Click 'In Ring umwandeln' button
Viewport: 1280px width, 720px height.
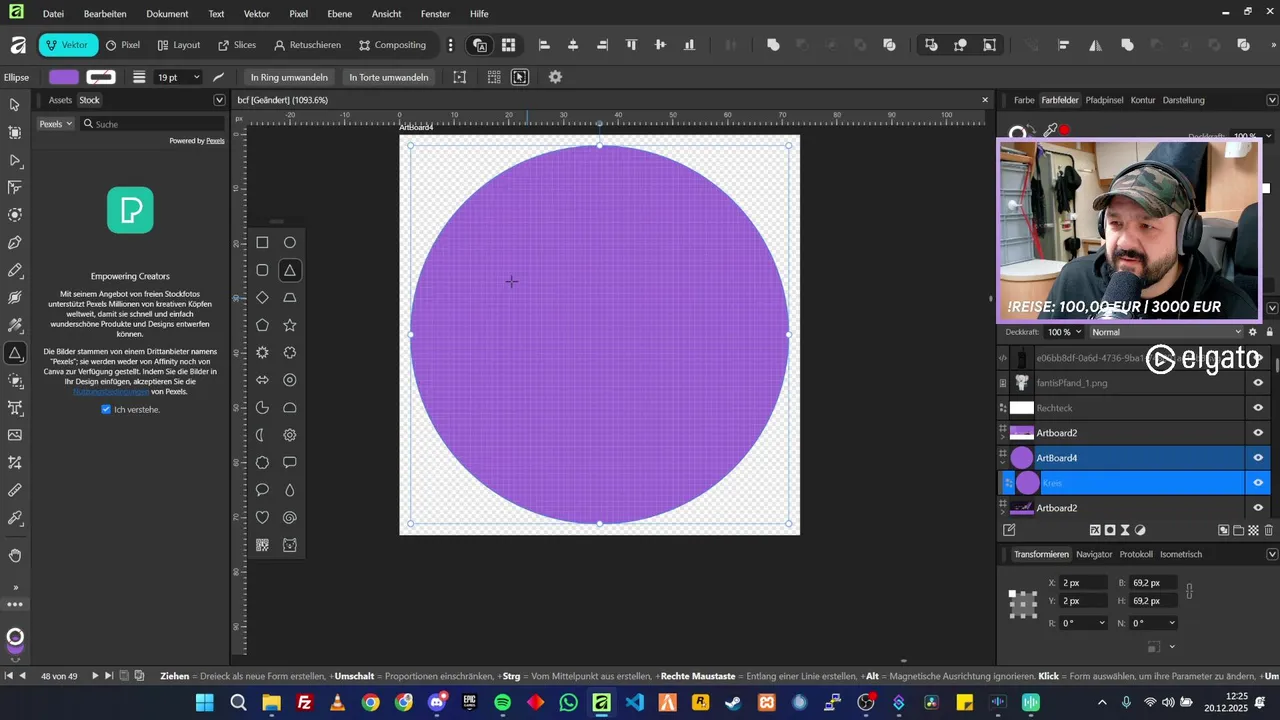(289, 77)
